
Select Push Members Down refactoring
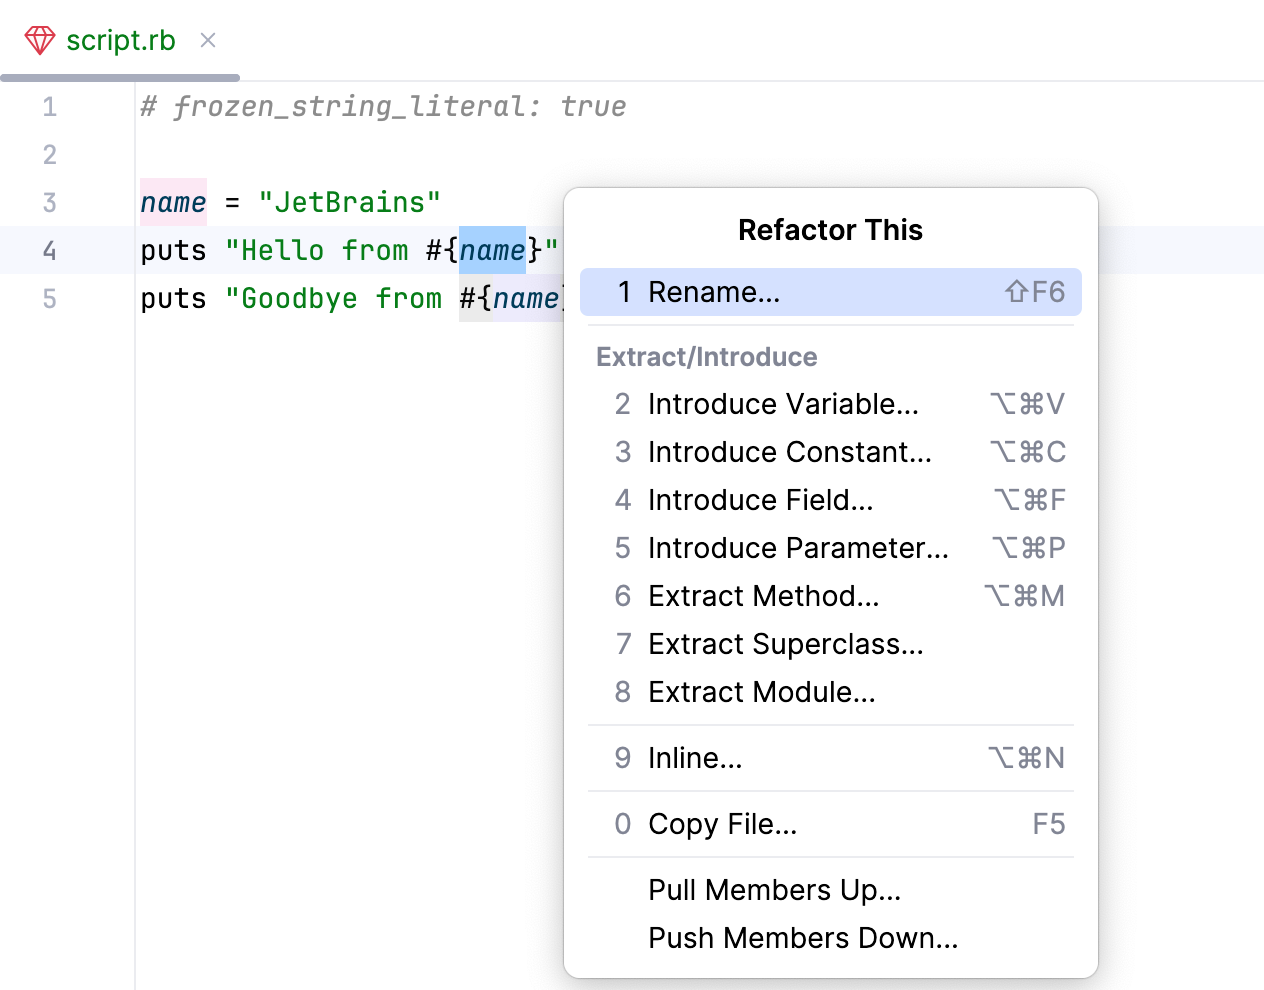tap(803, 938)
